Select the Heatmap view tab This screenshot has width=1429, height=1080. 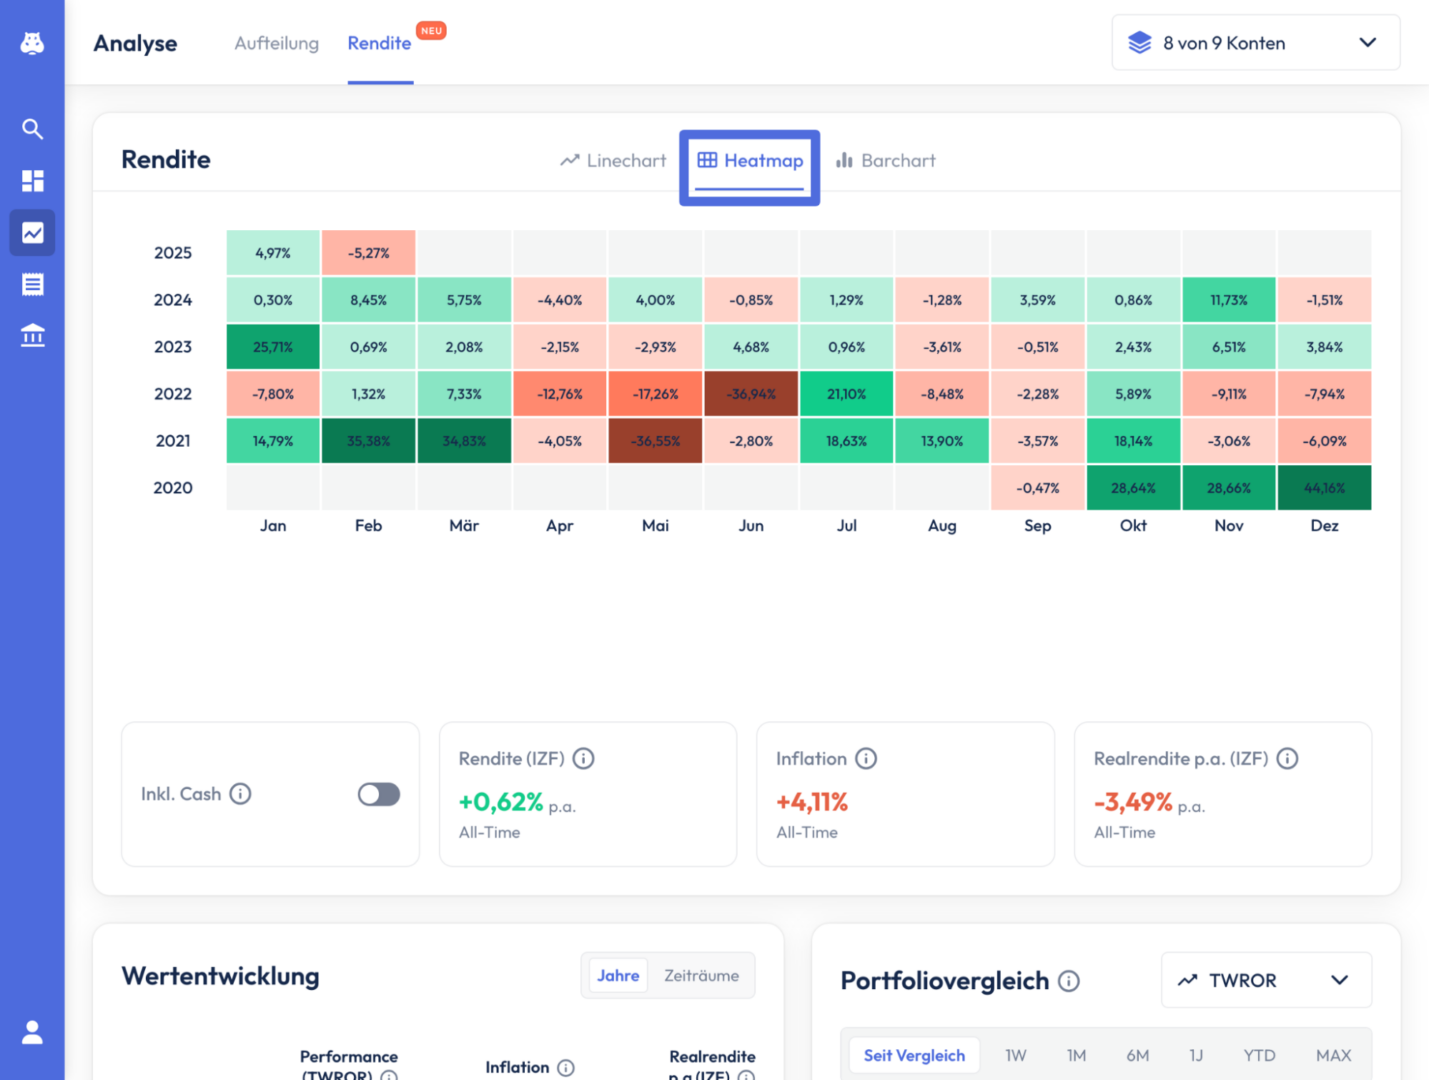pos(750,161)
